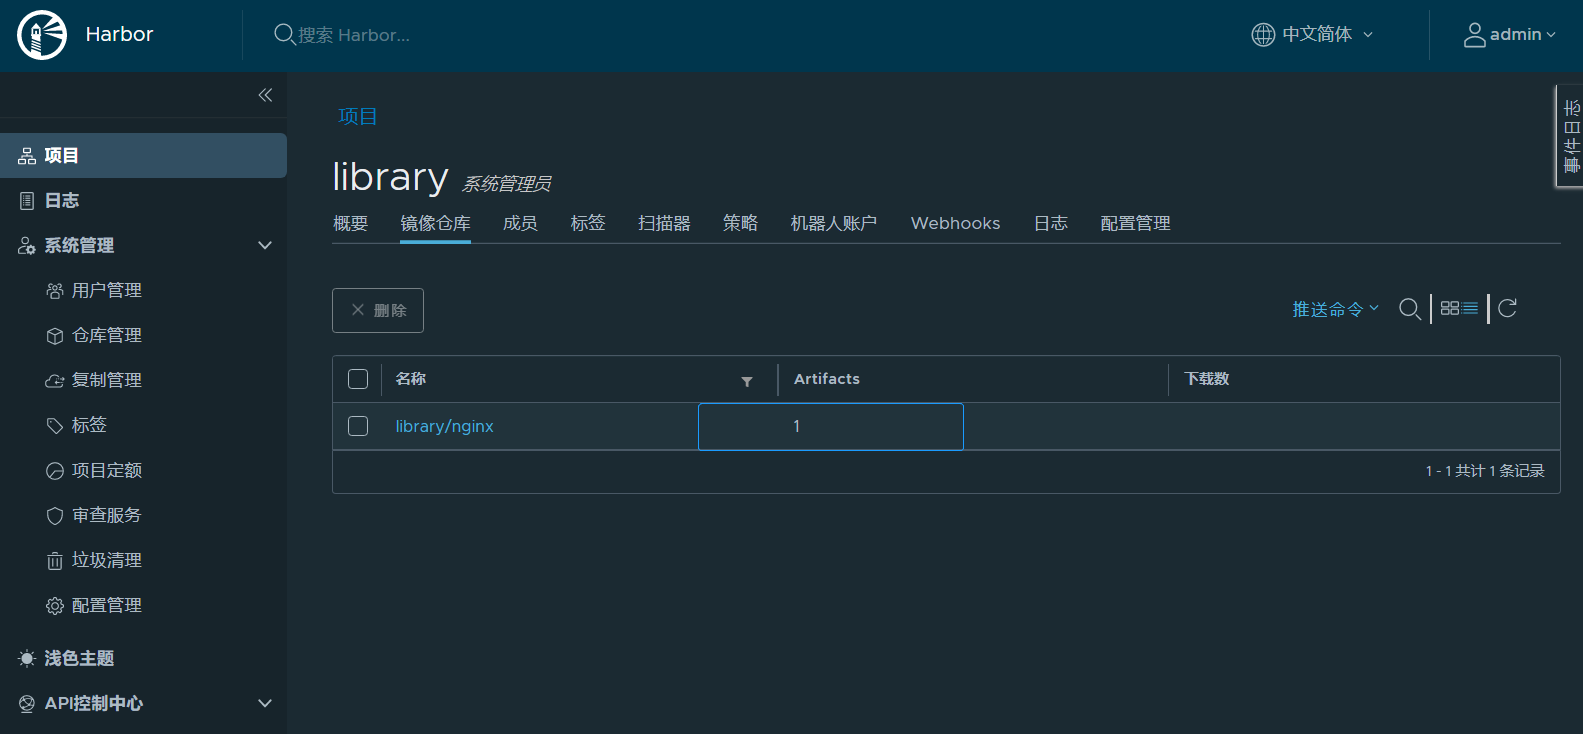Viewport: 1583px width, 734px height.
Task: Click the Harbor title text
Action: coord(119,35)
